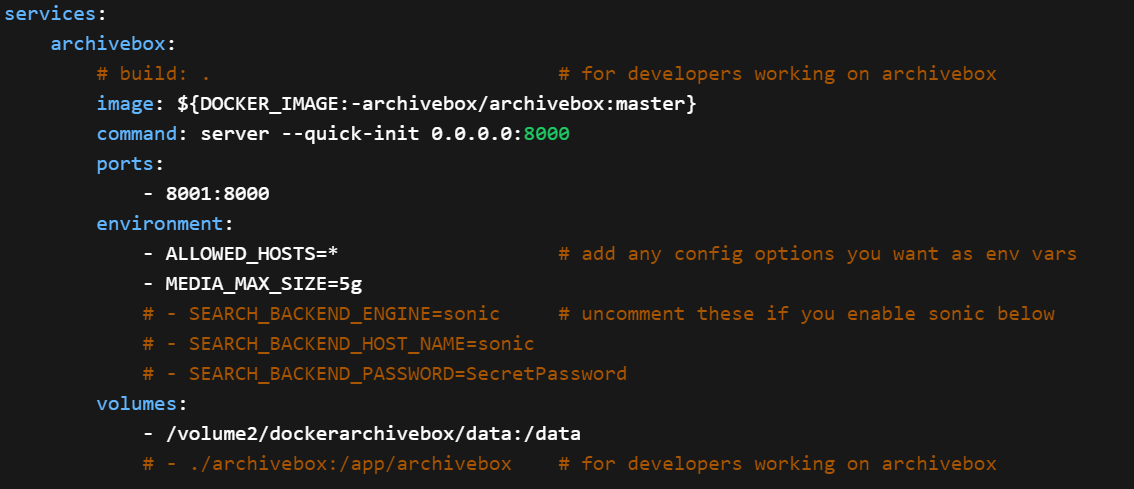Click the 'services:' key on the first line
1134x489 pixels.
[x=50, y=14]
